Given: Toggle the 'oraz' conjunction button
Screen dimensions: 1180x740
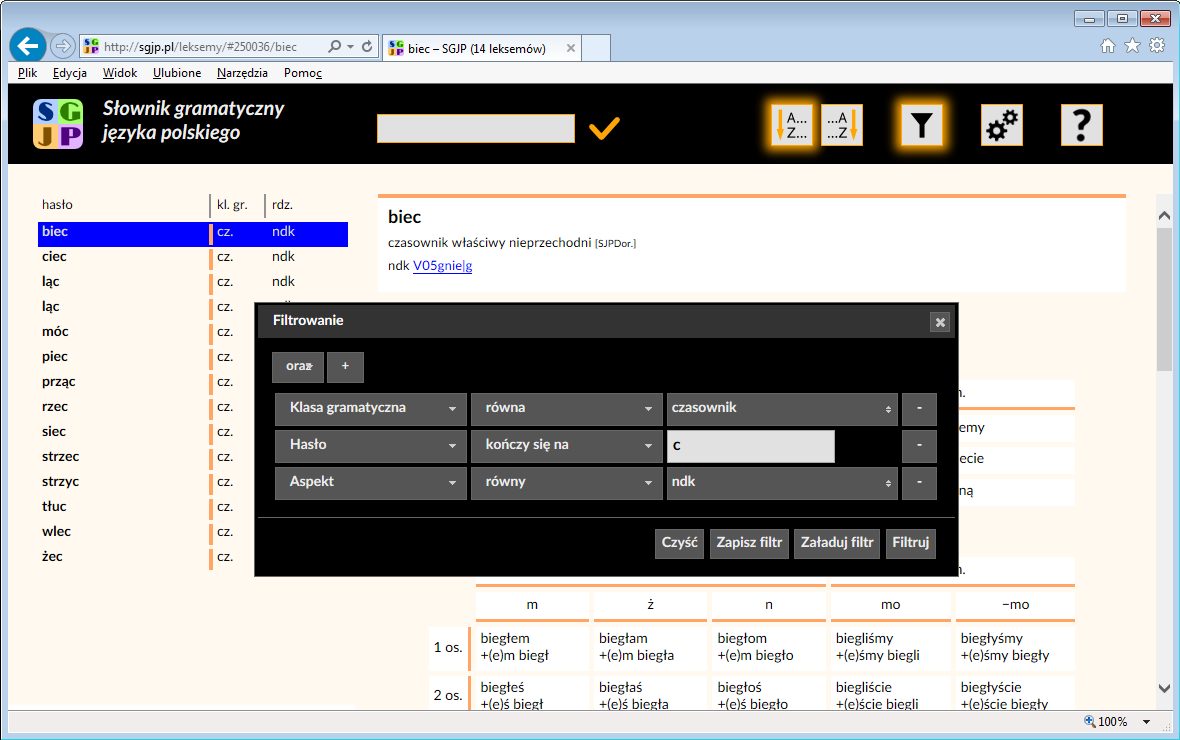Looking at the screenshot, I should 298,367.
